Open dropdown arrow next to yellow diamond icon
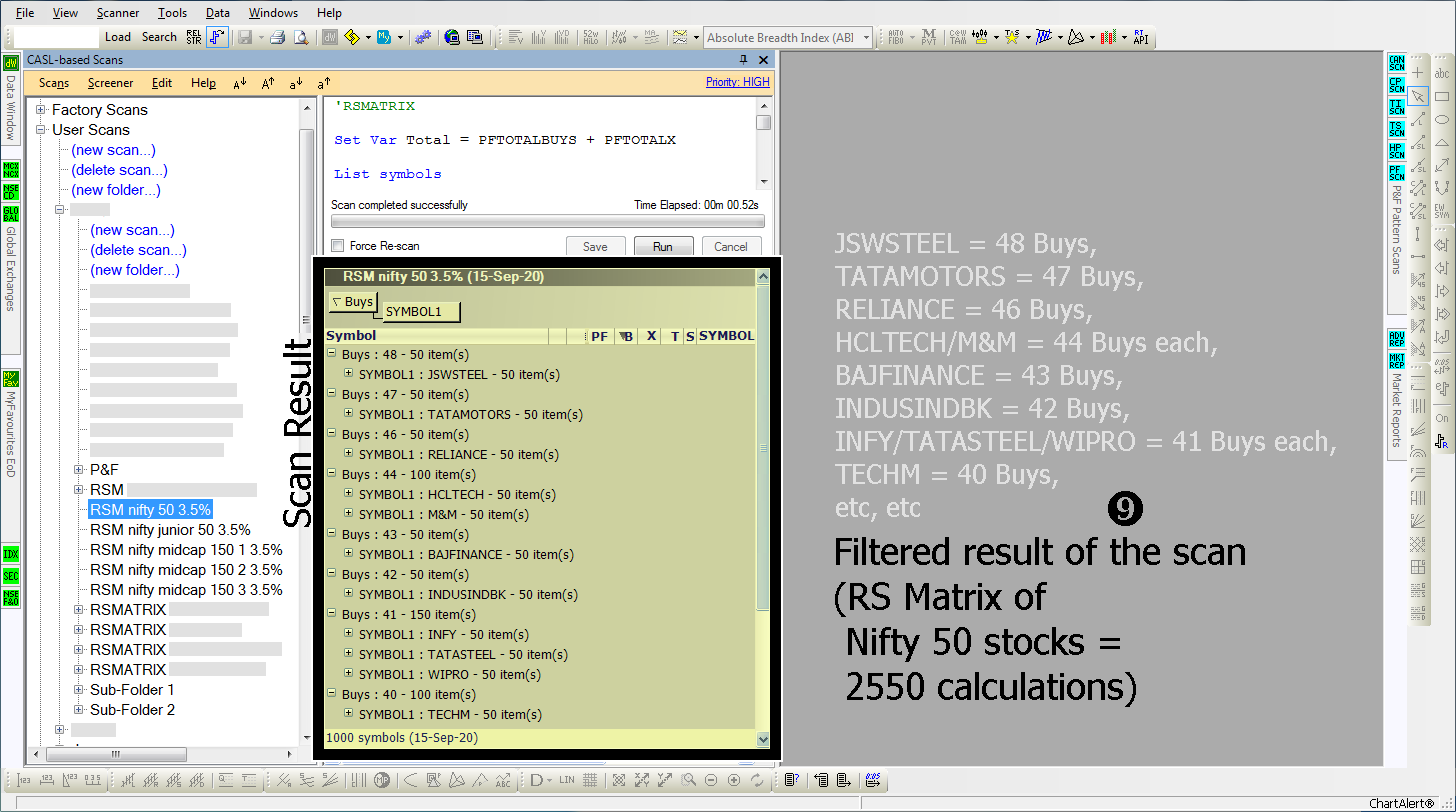Viewport: 1456px width, 812px height. point(367,37)
